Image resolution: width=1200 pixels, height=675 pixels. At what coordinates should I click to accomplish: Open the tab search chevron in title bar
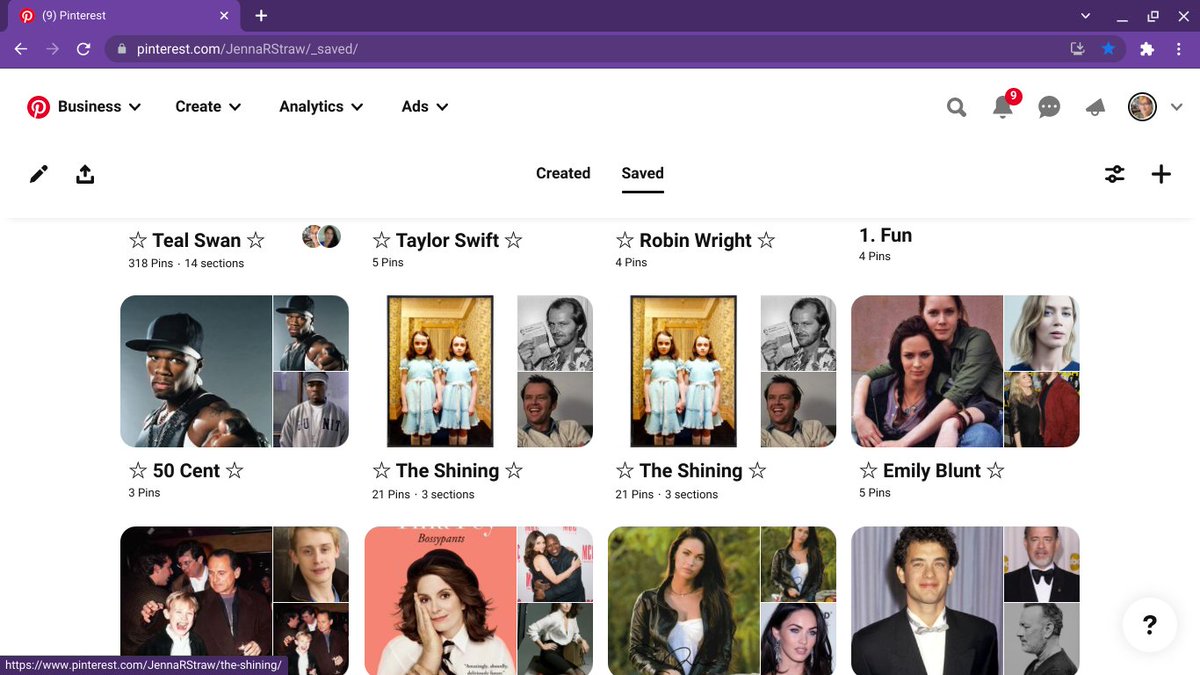[1086, 16]
